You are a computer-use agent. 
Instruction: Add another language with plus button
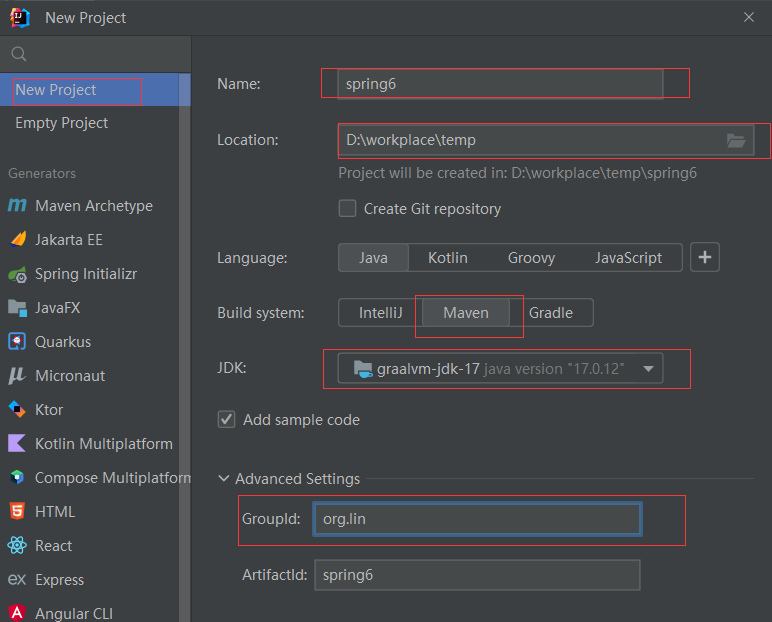[705, 257]
